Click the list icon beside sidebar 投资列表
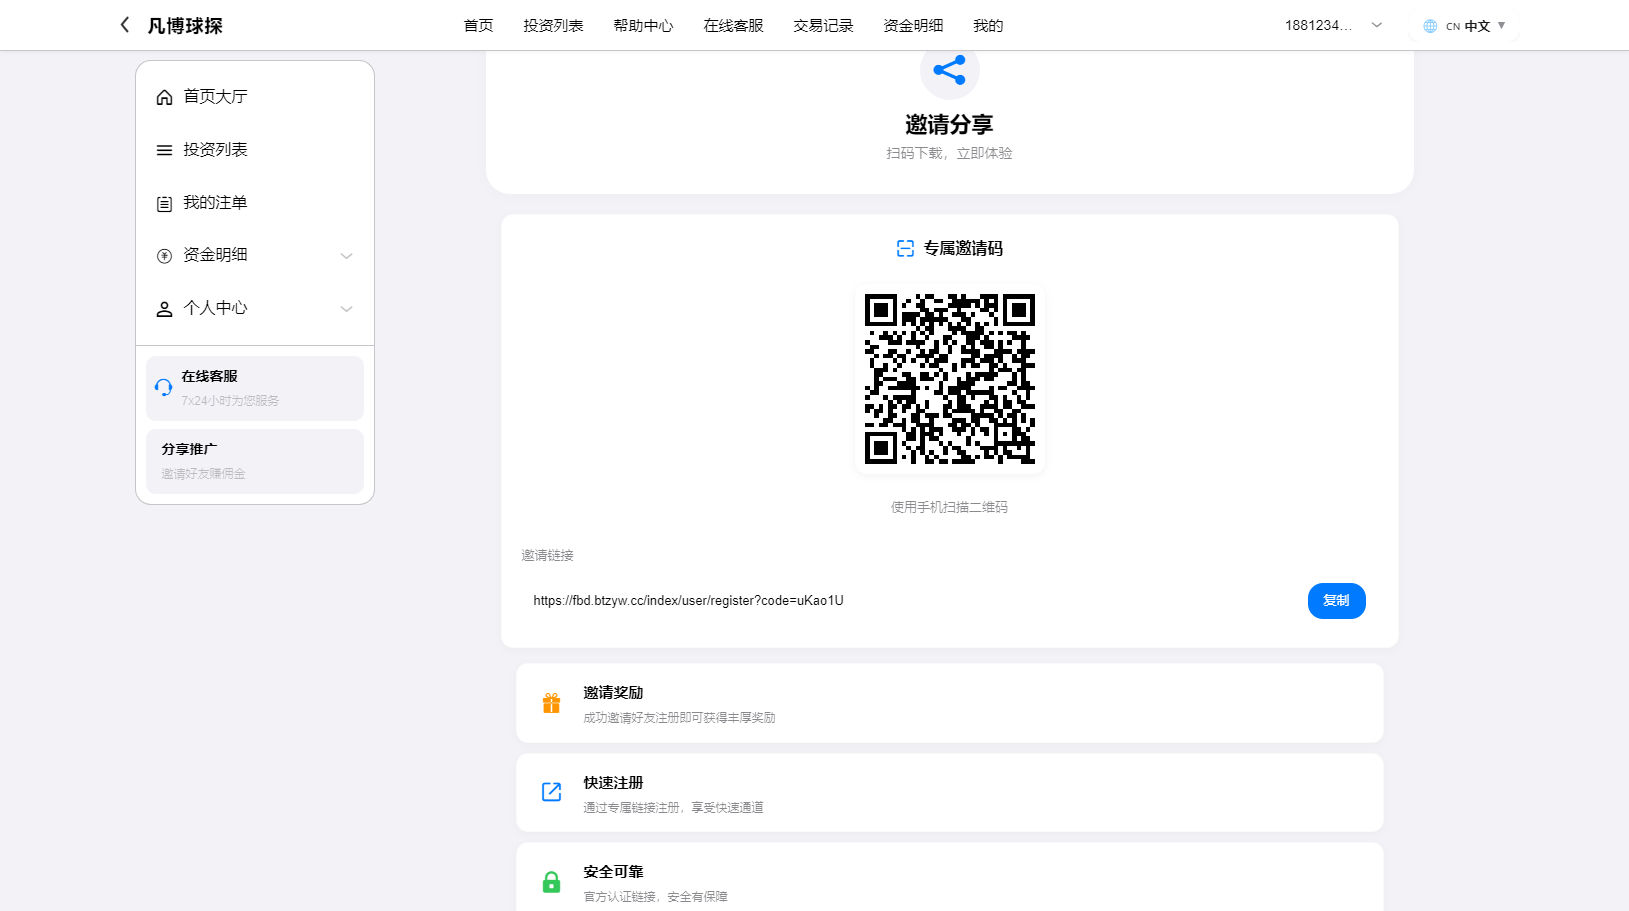Screen dimensions: 1629x911 click(x=164, y=150)
